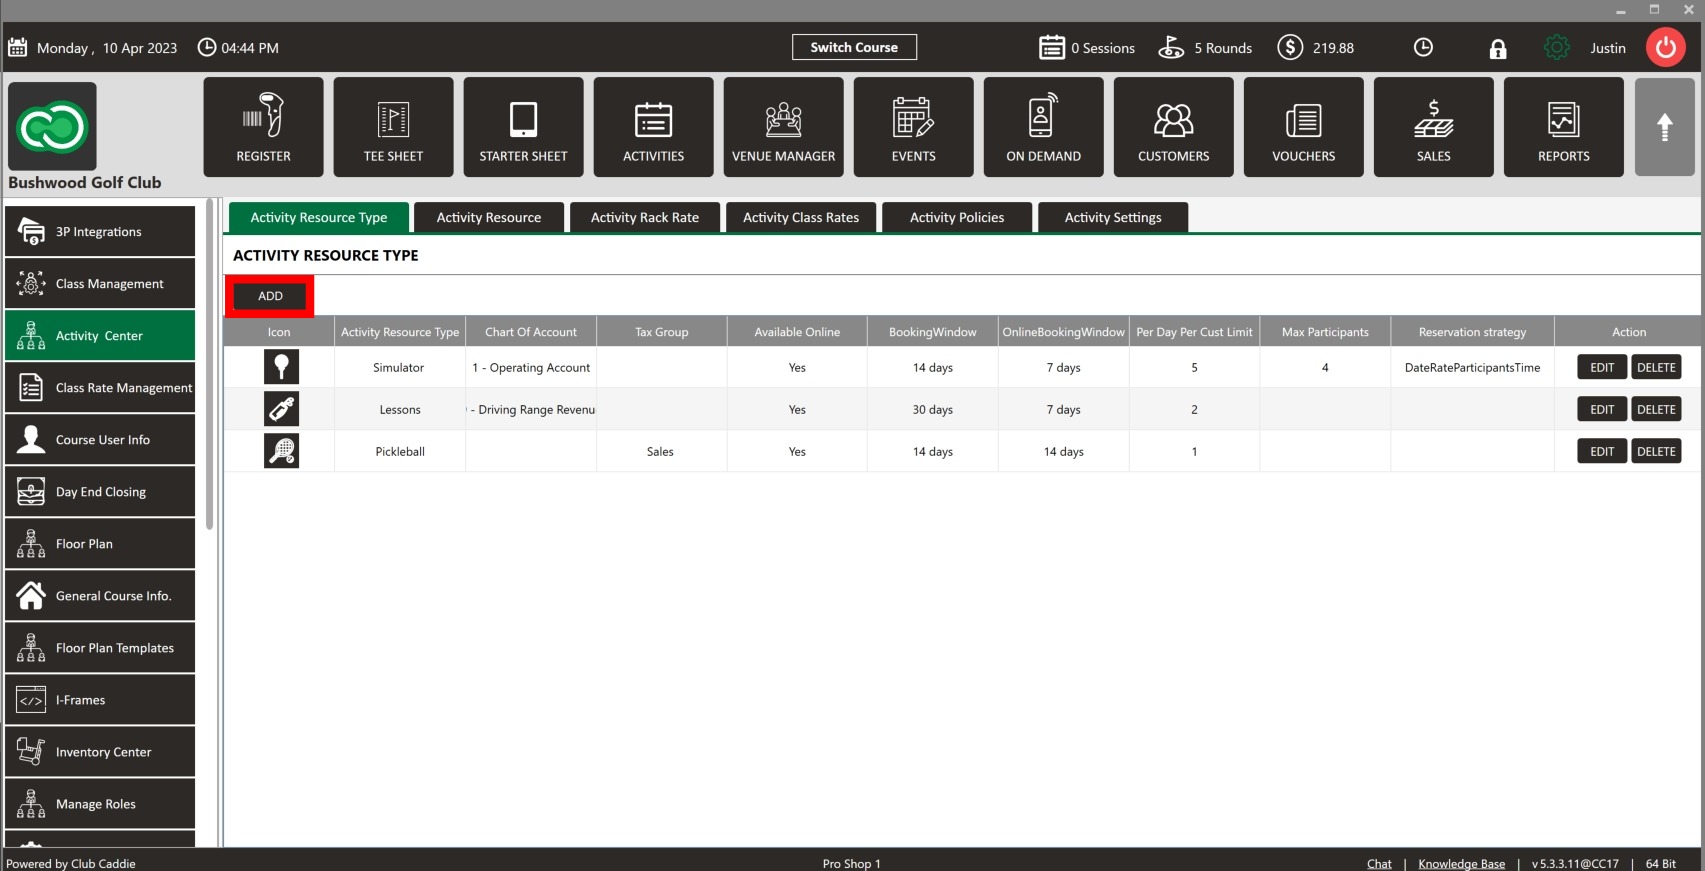Switch to the Activity Policies tab

957,217
